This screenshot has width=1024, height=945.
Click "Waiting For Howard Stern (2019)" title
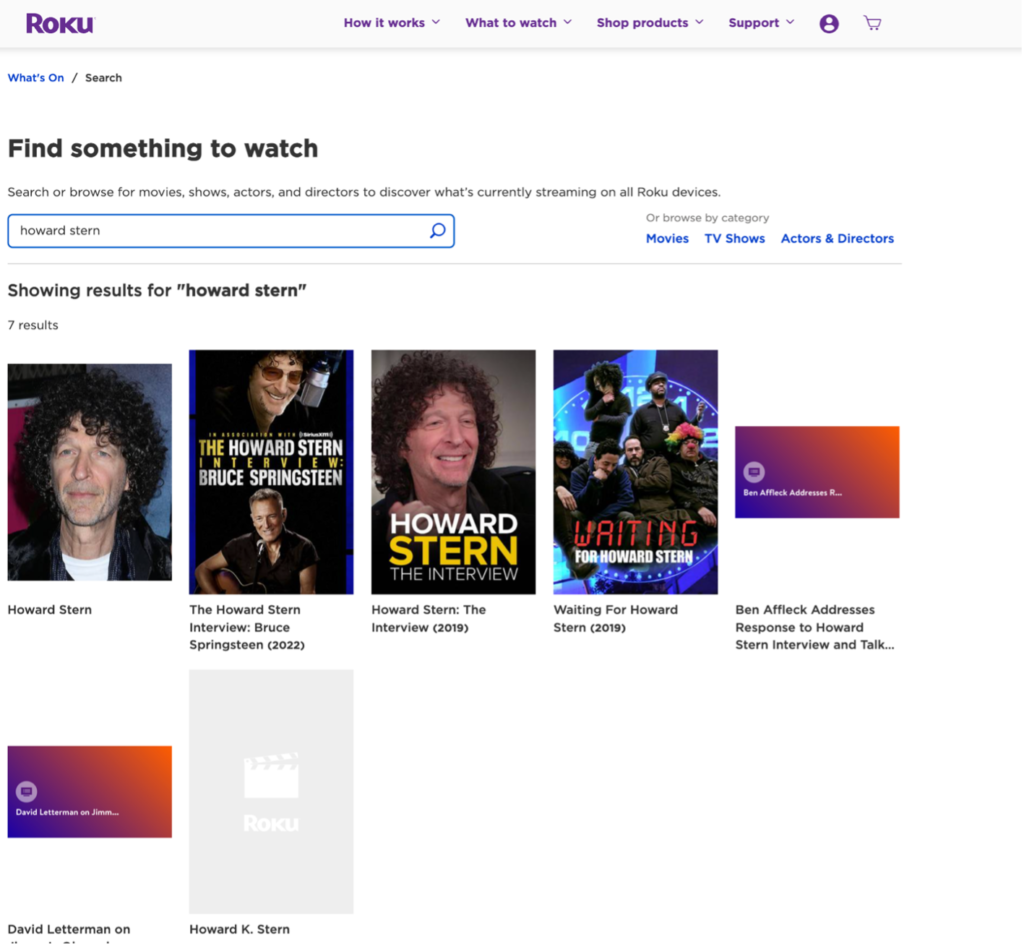tap(615, 618)
